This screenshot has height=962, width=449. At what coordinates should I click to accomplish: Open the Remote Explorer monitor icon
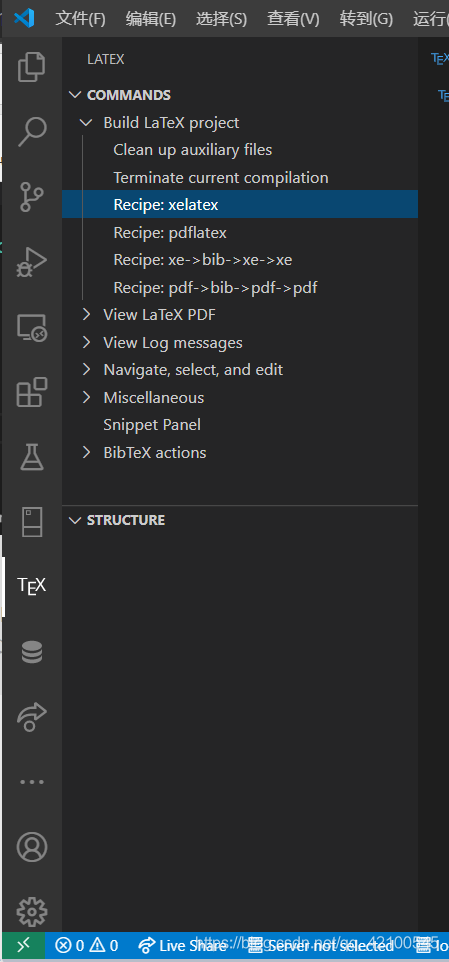31,328
